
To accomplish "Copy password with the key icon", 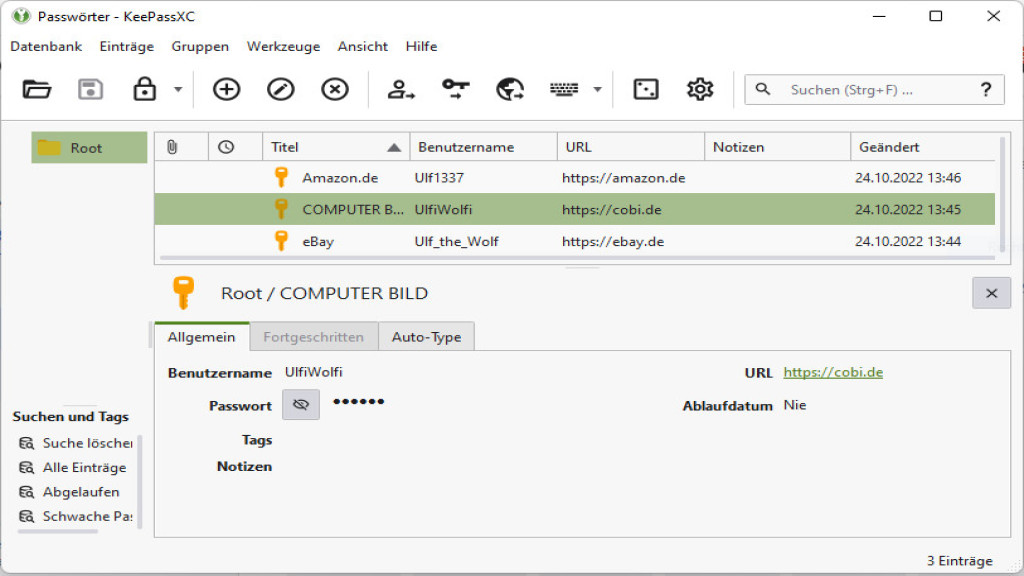I will pos(456,89).
